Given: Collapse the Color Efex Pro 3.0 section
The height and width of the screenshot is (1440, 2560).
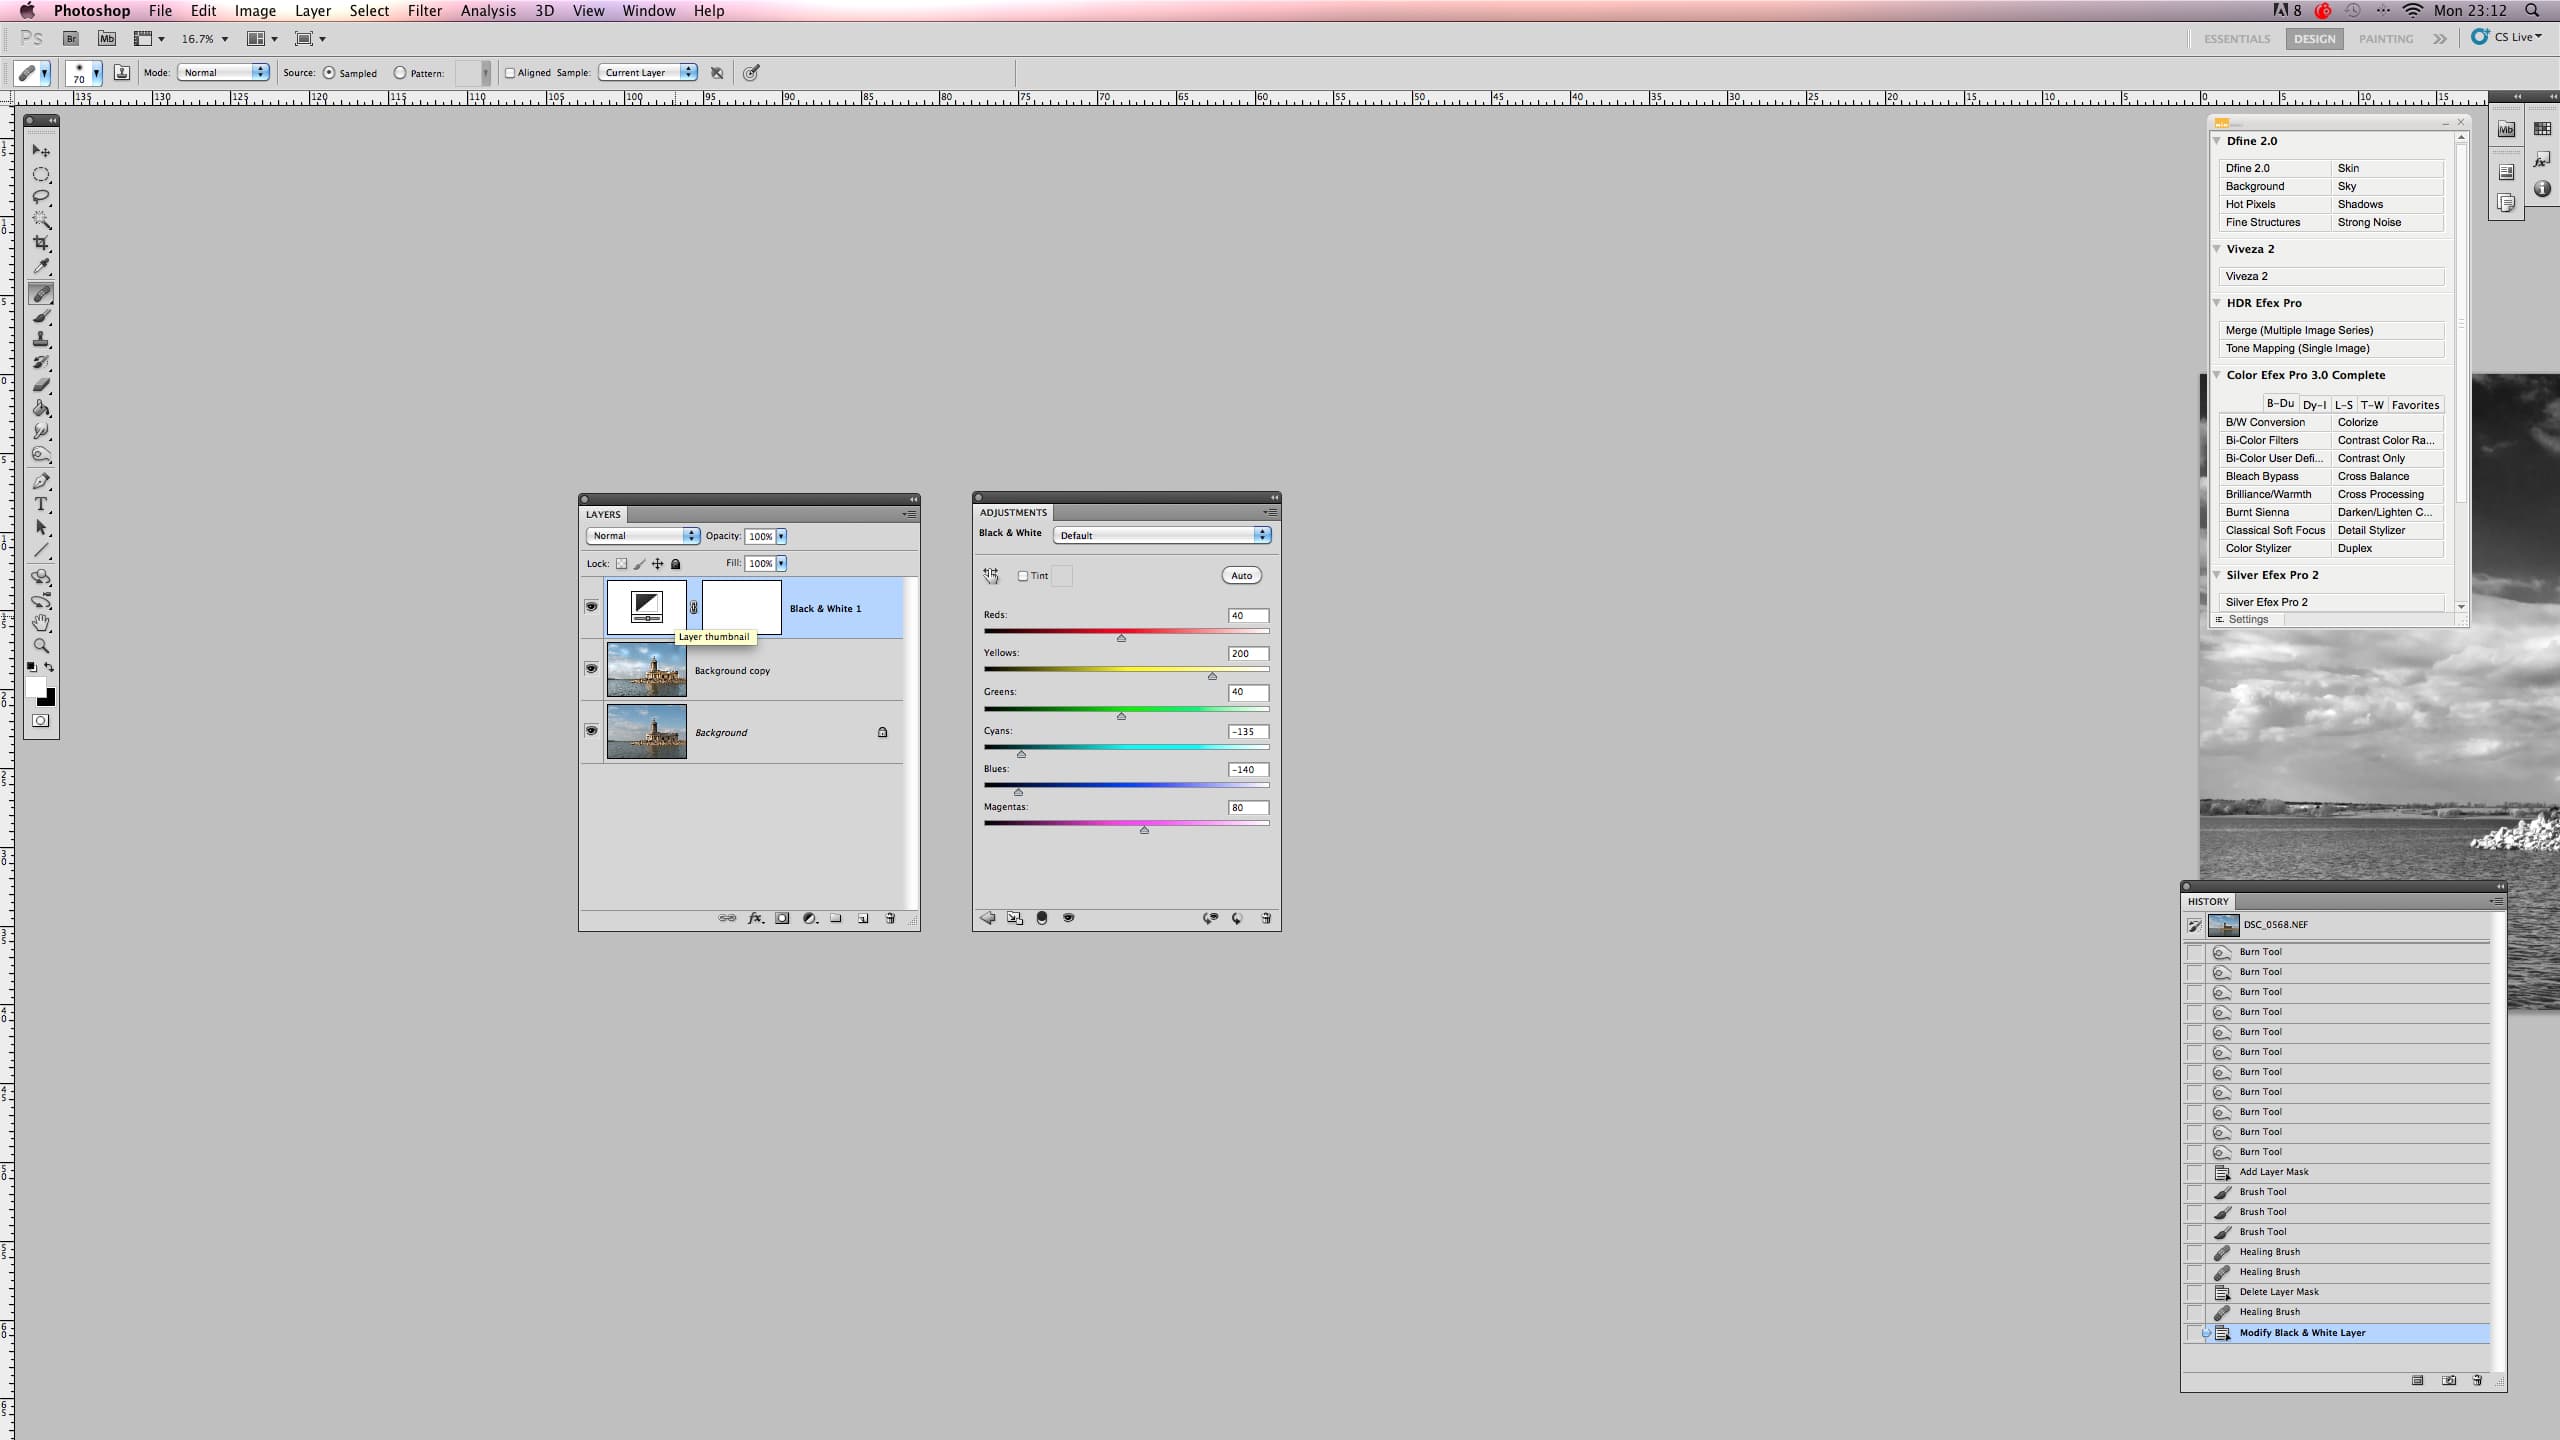Looking at the screenshot, I should pyautogui.click(x=2217, y=375).
